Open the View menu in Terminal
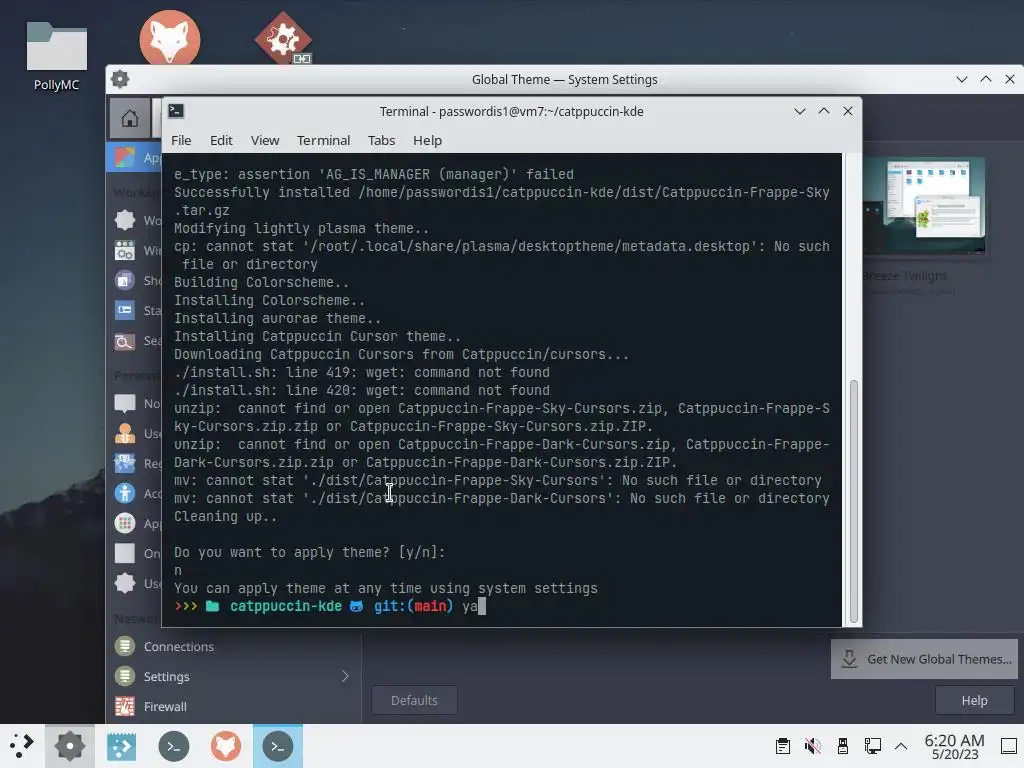 pos(264,140)
